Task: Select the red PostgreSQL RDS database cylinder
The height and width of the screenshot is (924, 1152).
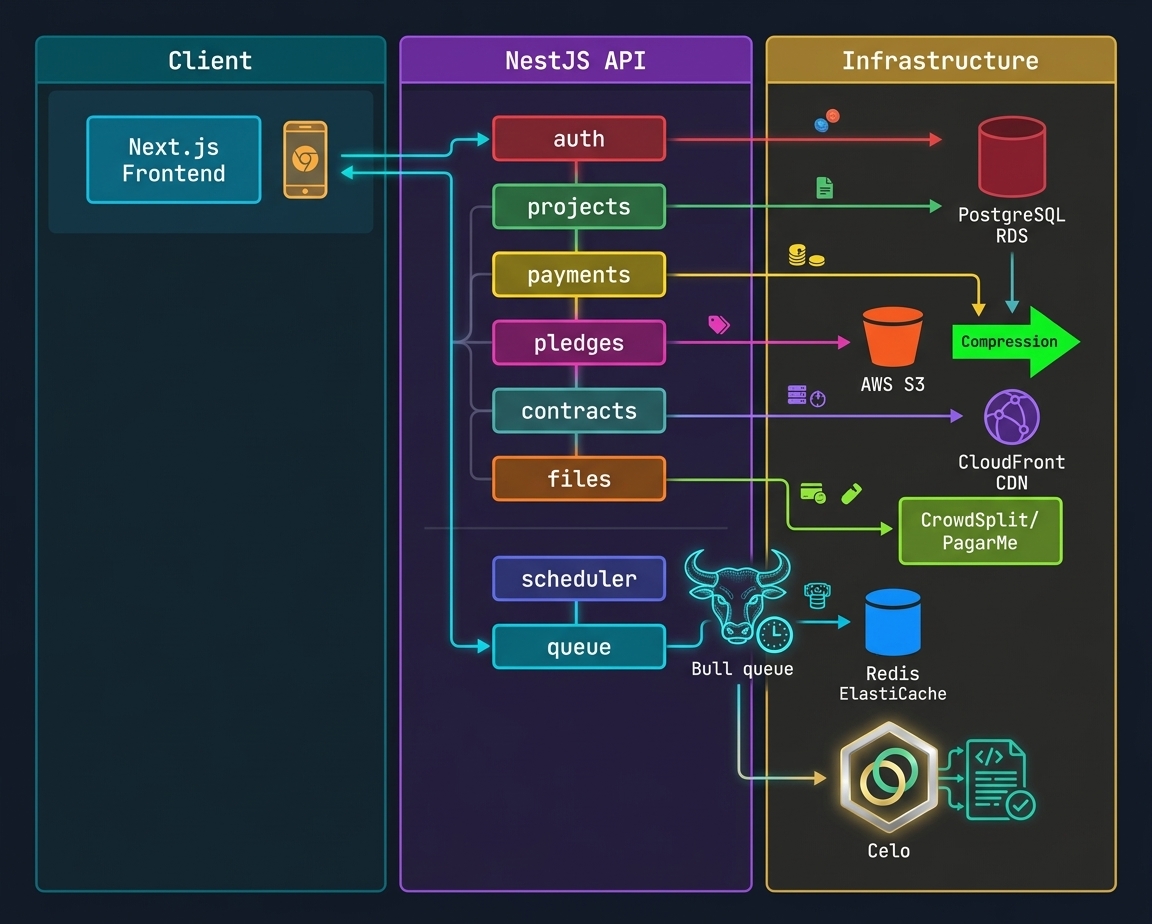Action: coord(1012,156)
